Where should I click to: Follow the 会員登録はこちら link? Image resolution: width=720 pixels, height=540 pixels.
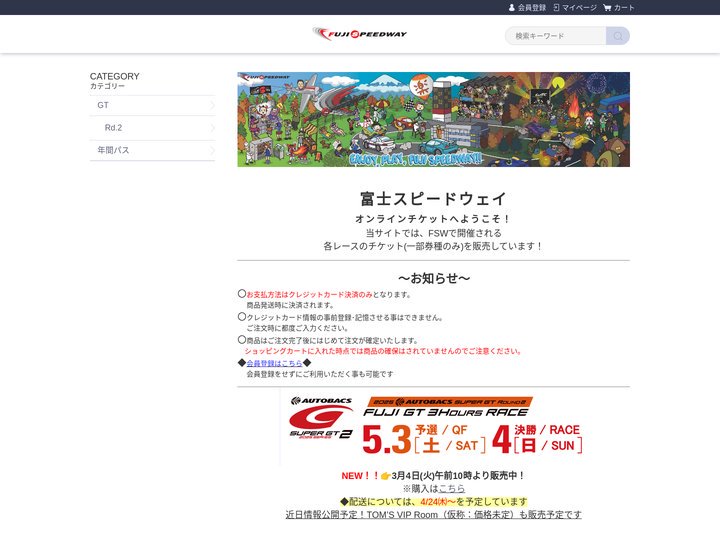coord(274,363)
